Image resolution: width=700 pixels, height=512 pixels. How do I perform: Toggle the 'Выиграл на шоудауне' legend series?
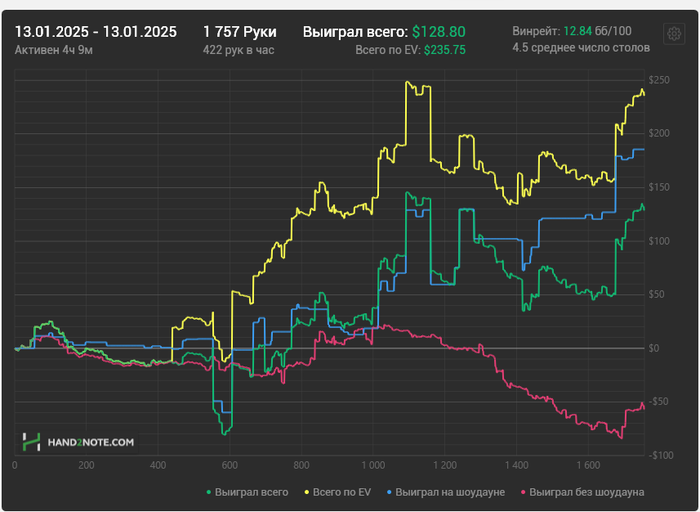446,492
